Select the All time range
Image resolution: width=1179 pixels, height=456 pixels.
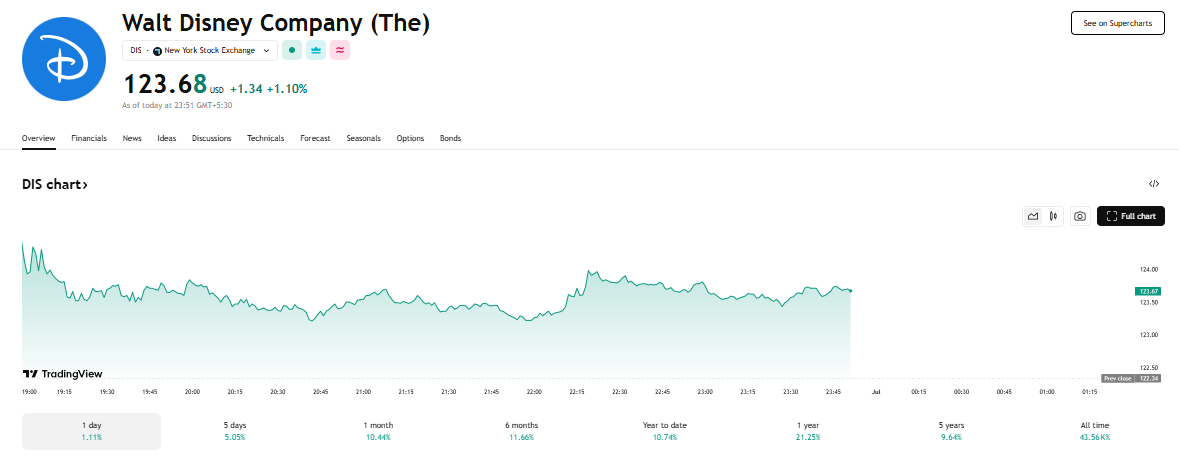point(1095,431)
